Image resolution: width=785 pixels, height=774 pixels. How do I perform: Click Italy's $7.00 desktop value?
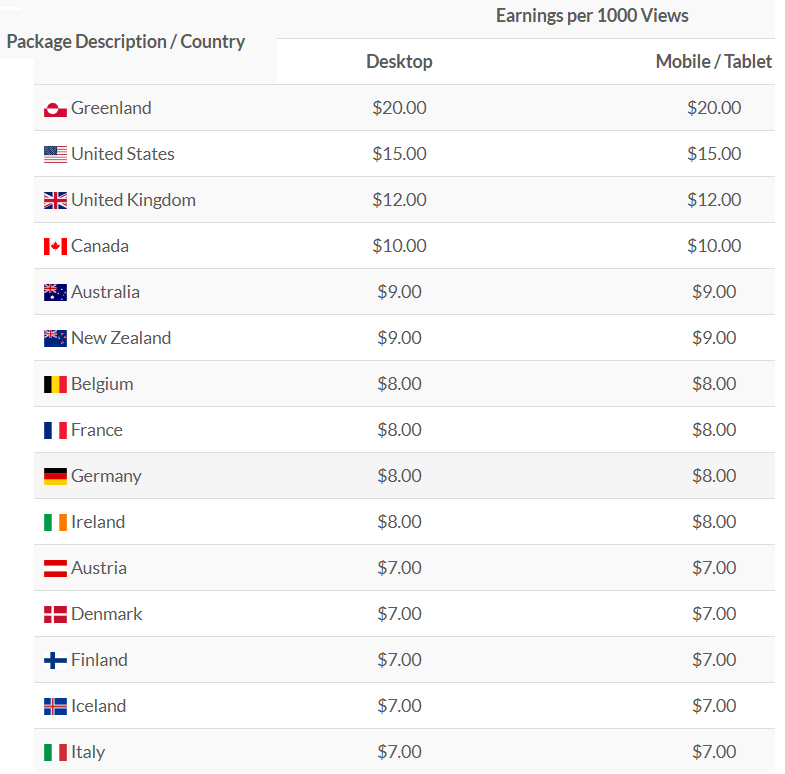click(x=399, y=752)
